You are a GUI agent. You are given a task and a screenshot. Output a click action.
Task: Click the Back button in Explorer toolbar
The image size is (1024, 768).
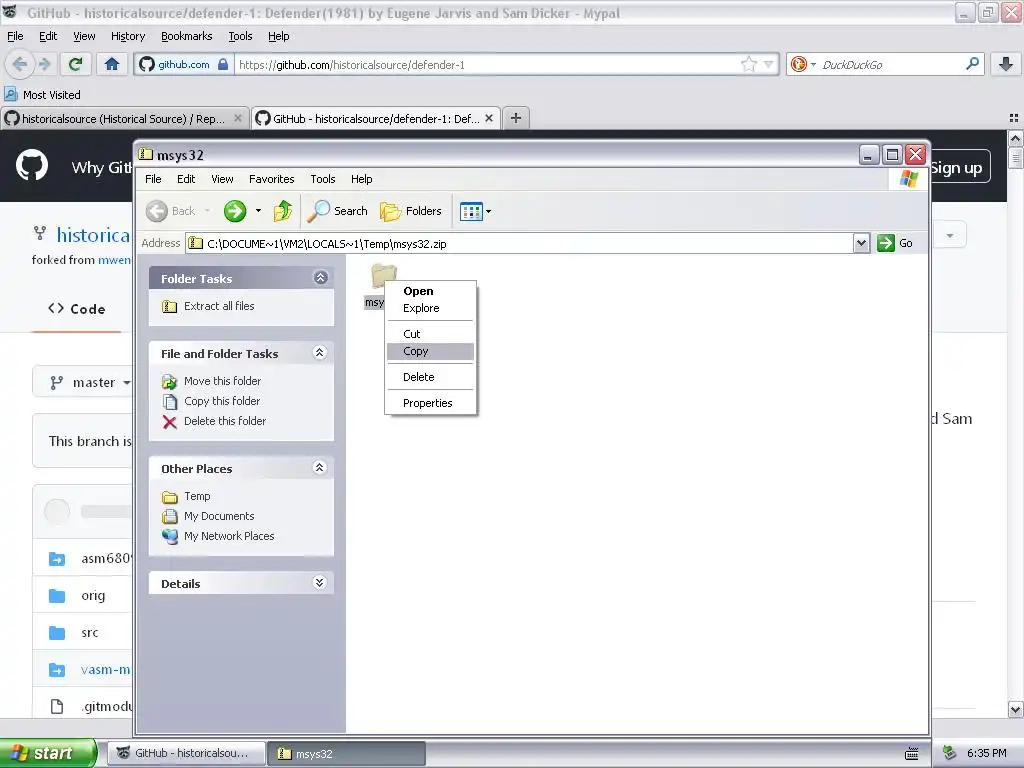[x=170, y=211]
